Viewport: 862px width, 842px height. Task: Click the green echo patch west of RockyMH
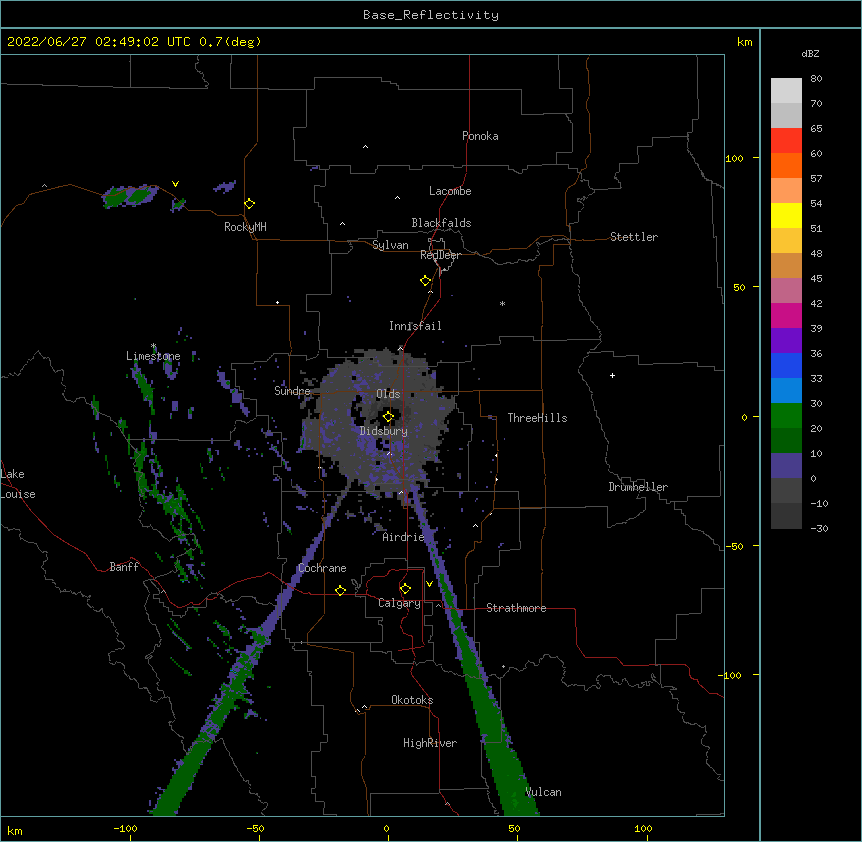pos(130,196)
